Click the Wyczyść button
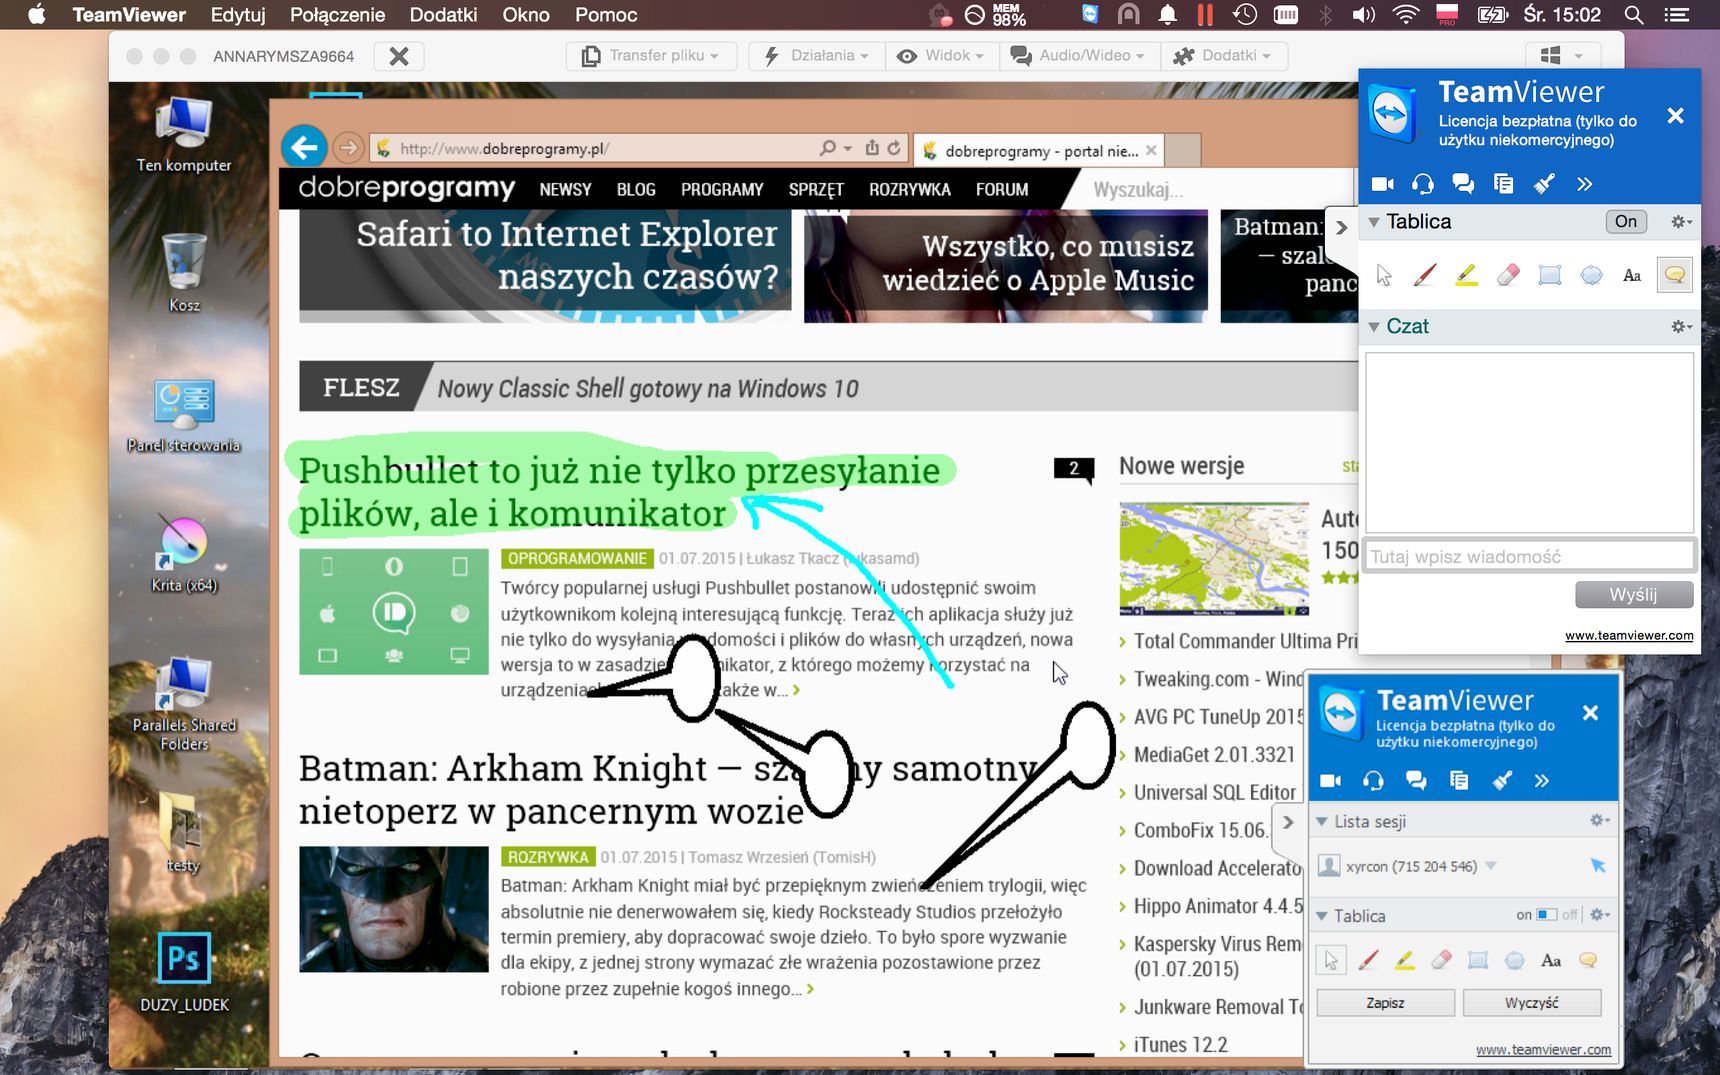 coord(1532,1003)
